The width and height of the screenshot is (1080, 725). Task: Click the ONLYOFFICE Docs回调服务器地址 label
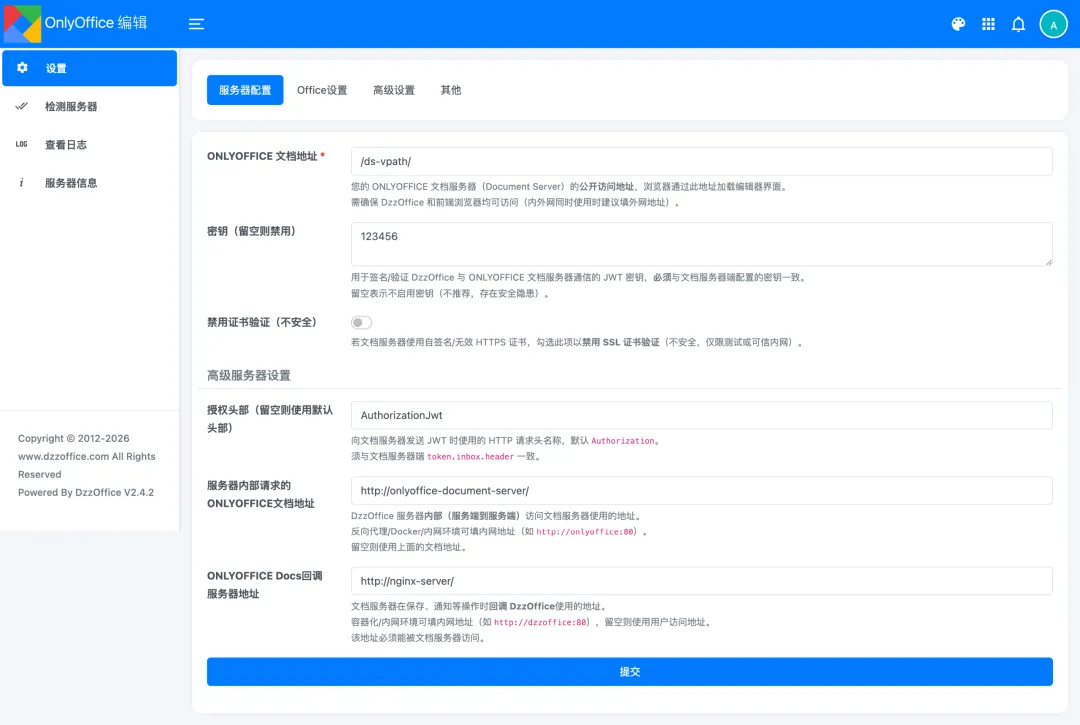tap(264, 585)
